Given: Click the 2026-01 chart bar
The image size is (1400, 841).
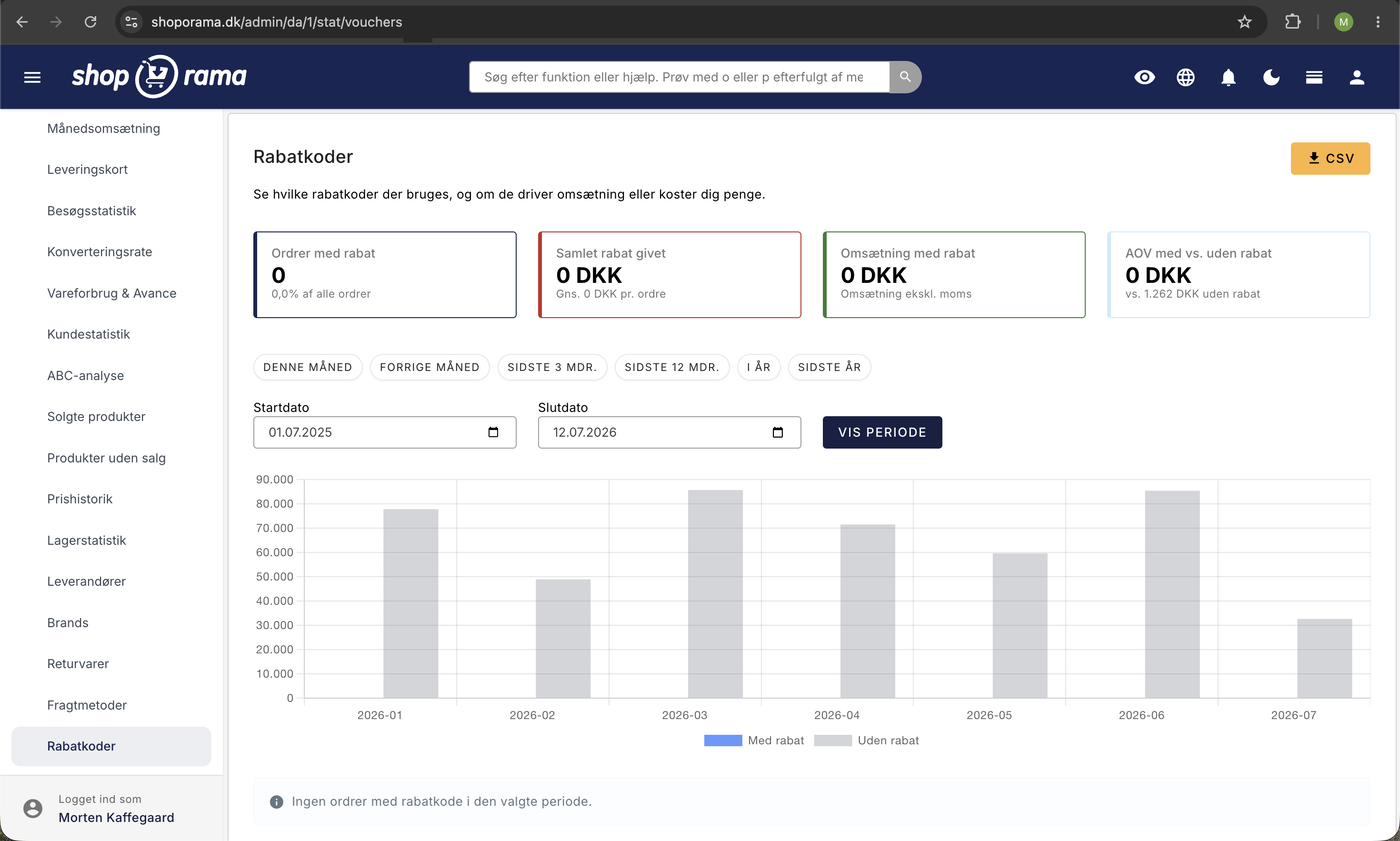Looking at the screenshot, I should (410, 604).
